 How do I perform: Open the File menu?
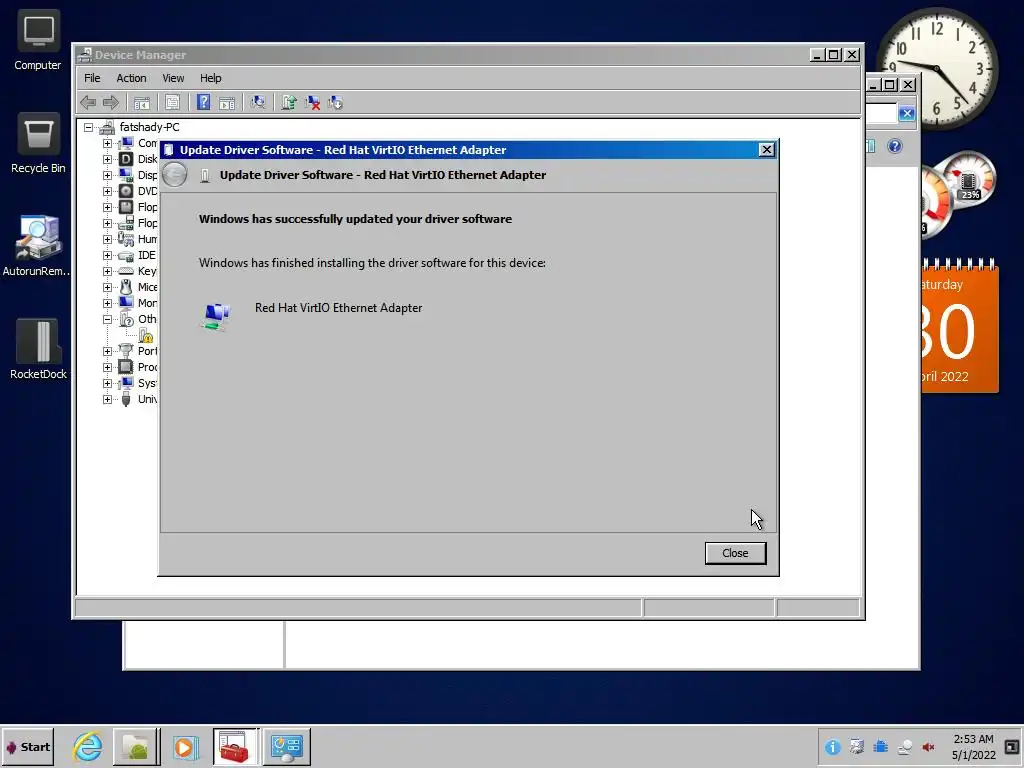tap(92, 78)
